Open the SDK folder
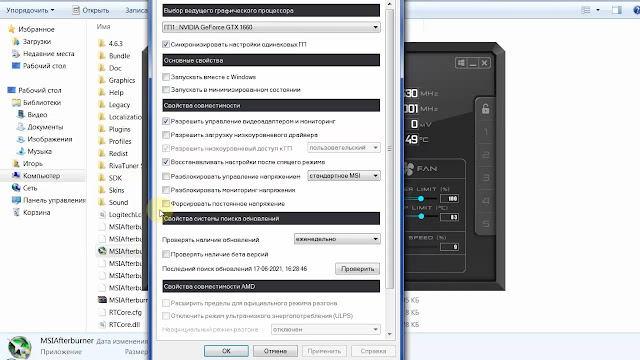This screenshot has width=640, height=360. [x=111, y=178]
